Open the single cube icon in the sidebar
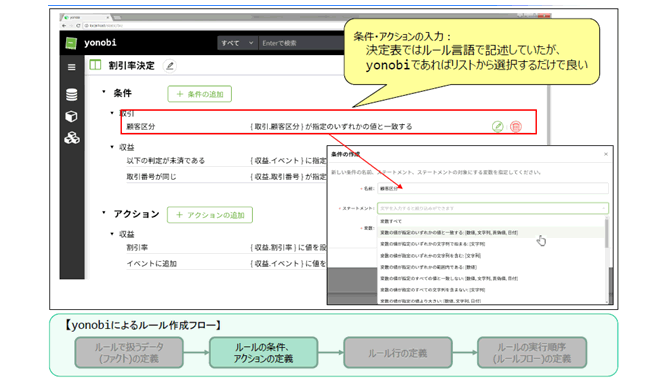The image size is (650, 380). coord(71,116)
